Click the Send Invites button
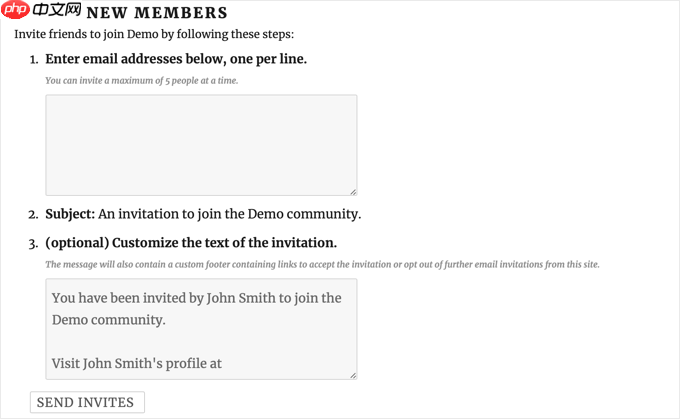This screenshot has height=419, width=680. click(x=87, y=402)
